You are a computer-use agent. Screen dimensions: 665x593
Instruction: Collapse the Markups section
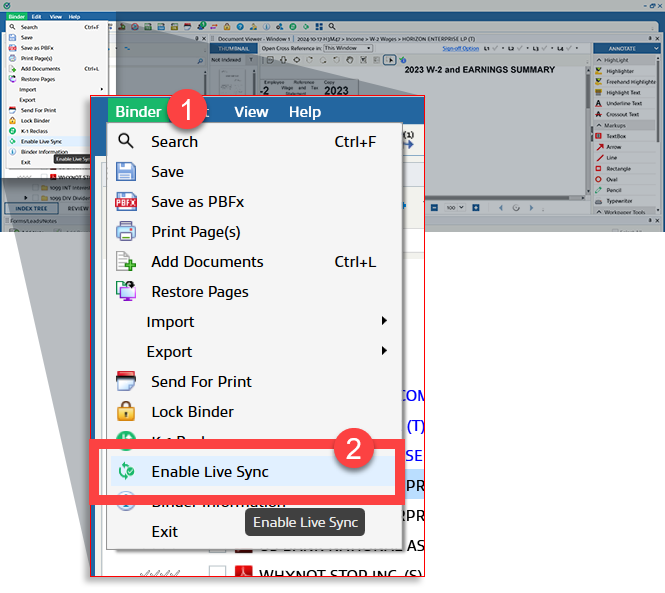(x=599, y=125)
